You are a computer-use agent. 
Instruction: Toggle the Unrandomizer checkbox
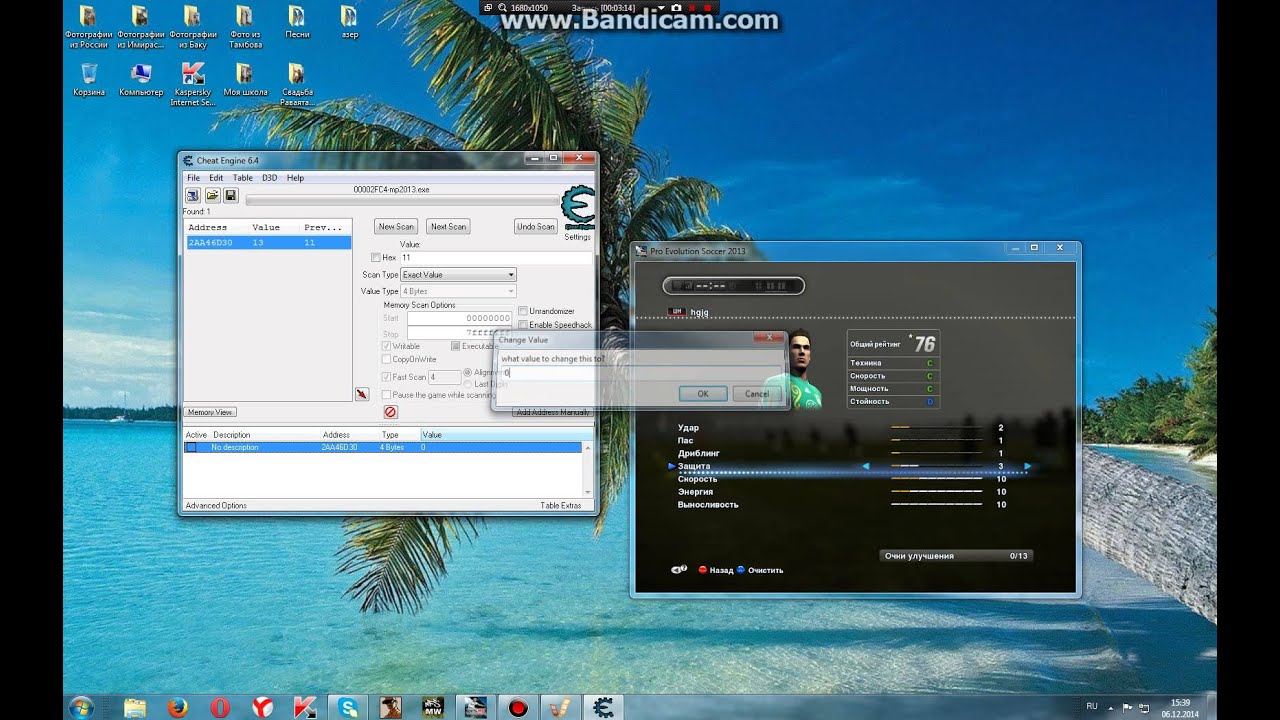(x=523, y=311)
